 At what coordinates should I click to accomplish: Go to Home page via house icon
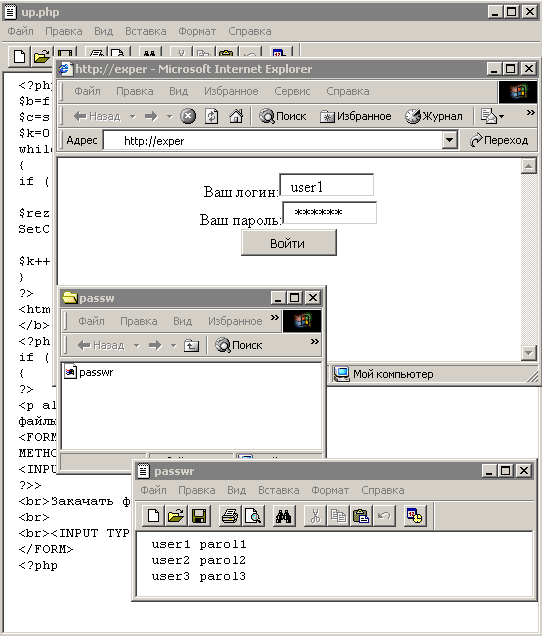[x=236, y=116]
